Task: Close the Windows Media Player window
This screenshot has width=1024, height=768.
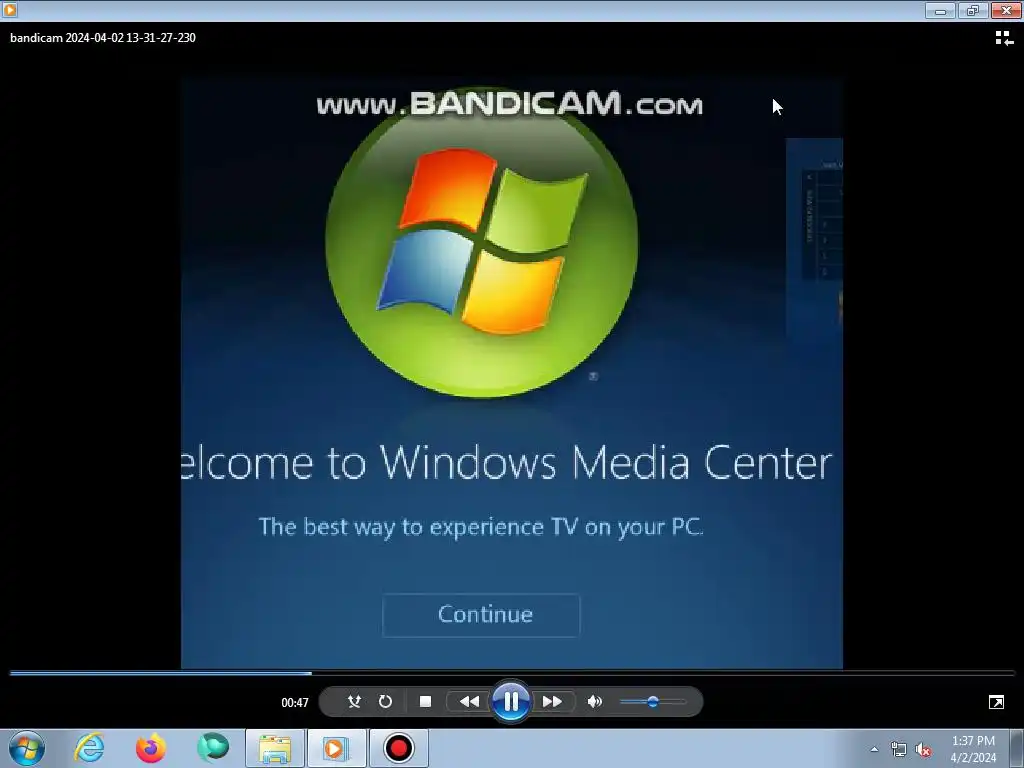Action: tap(1006, 10)
